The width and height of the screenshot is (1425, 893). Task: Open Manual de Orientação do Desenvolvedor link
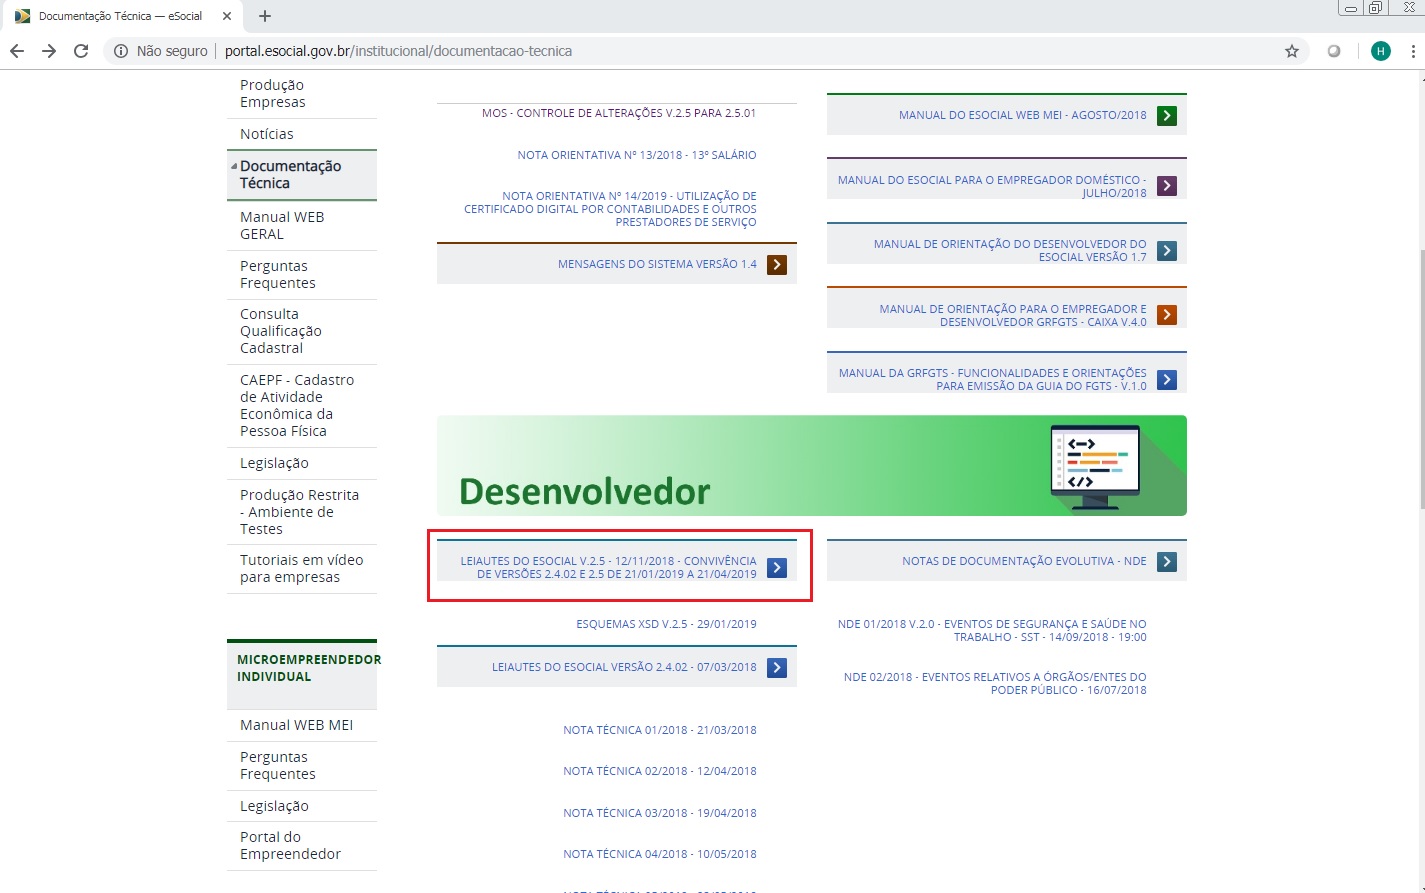click(x=1010, y=251)
